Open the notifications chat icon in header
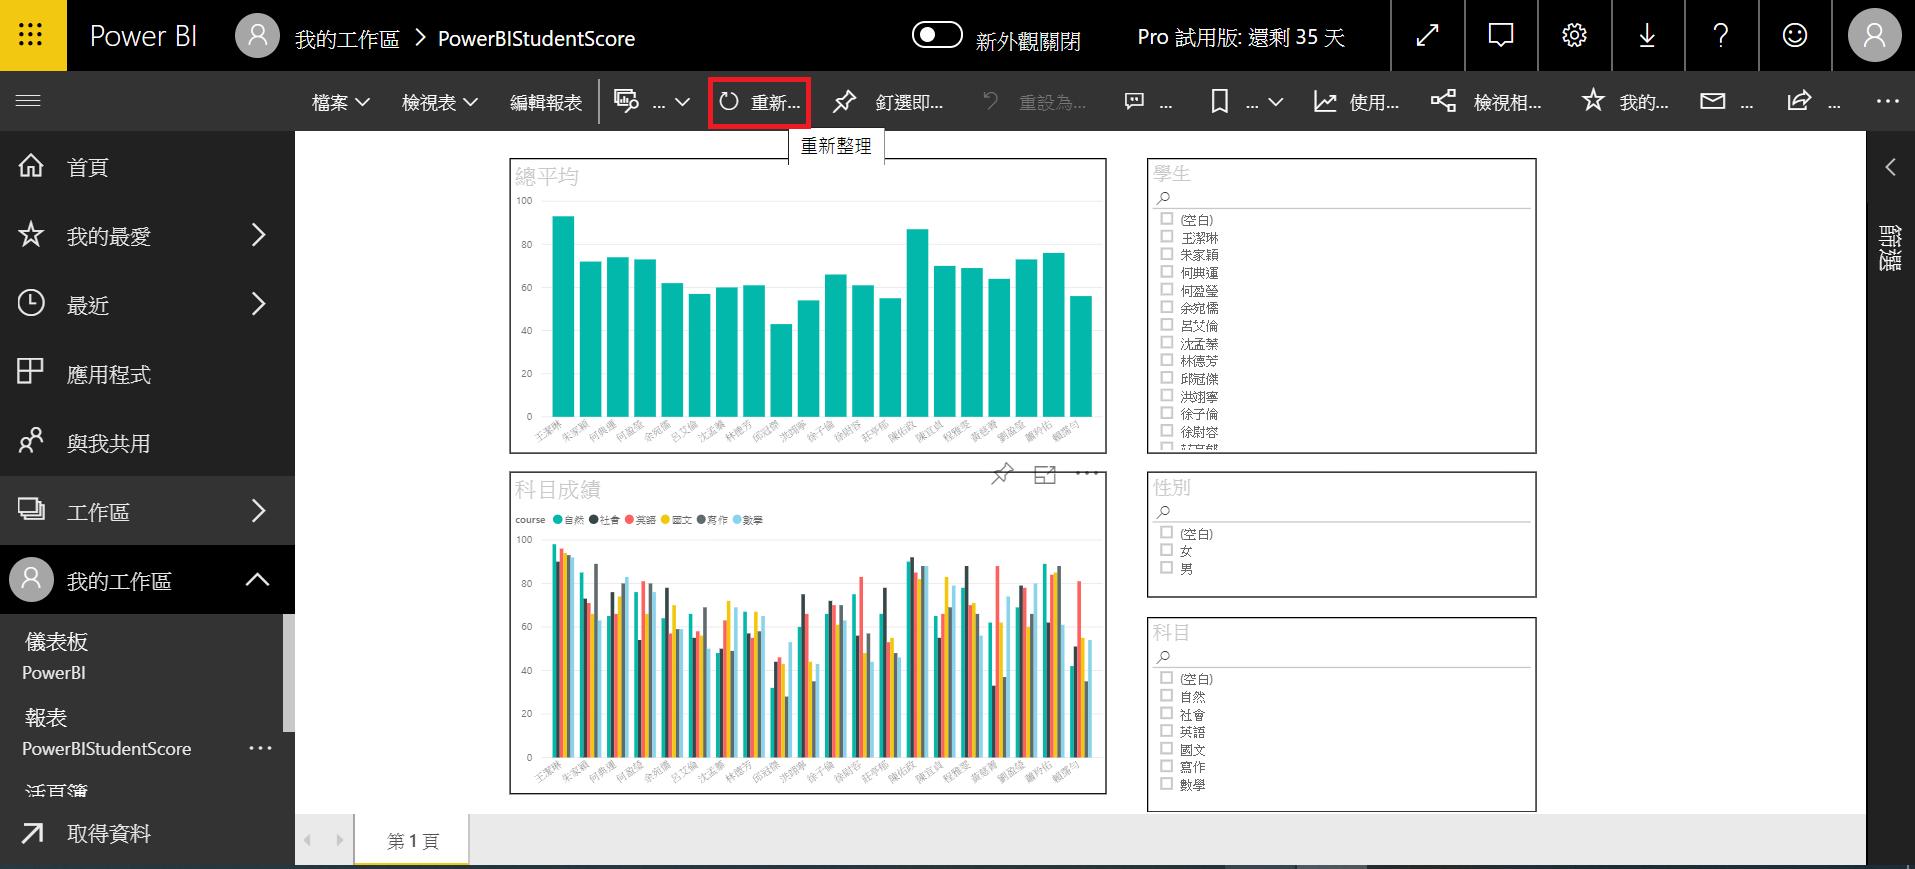The height and width of the screenshot is (869, 1915). [1500, 36]
